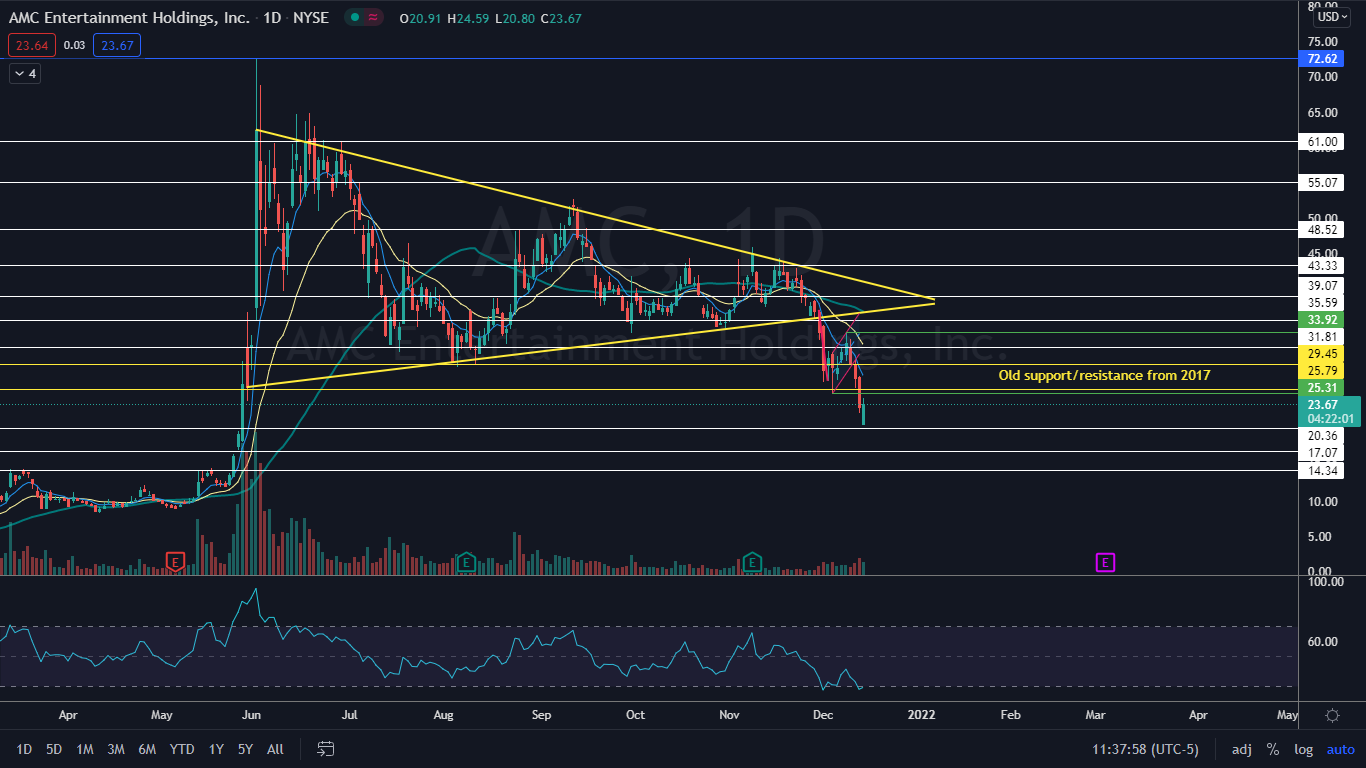Click the 61.00 horizontal line price label
The image size is (1366, 768).
(1323, 142)
